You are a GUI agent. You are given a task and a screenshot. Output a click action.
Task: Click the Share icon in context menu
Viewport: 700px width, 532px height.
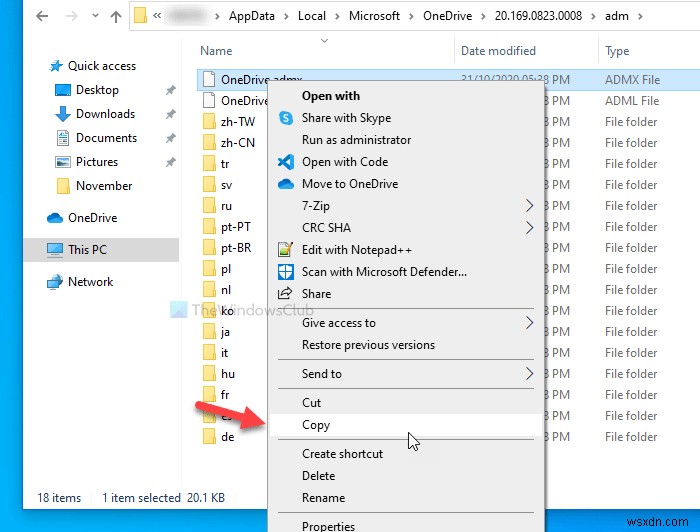coord(285,293)
